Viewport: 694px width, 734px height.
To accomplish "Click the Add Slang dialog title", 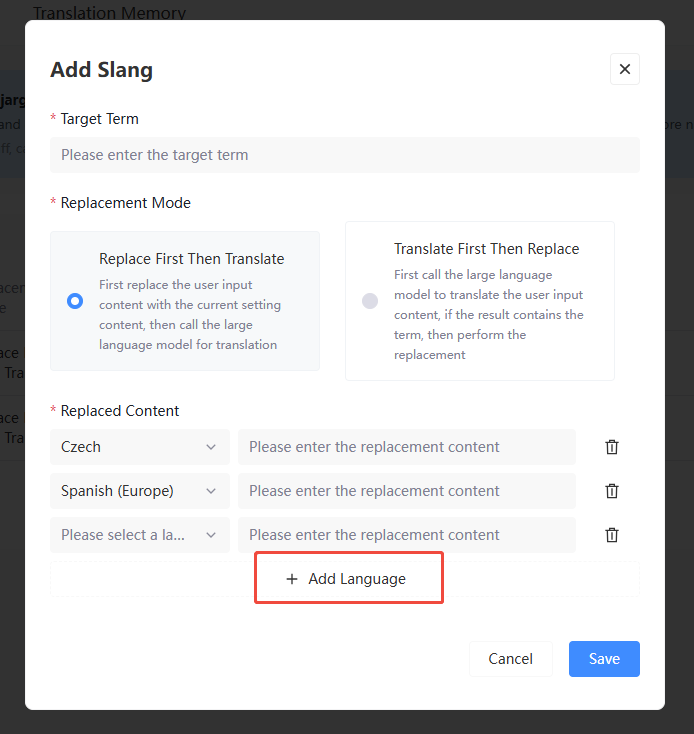I will [102, 70].
